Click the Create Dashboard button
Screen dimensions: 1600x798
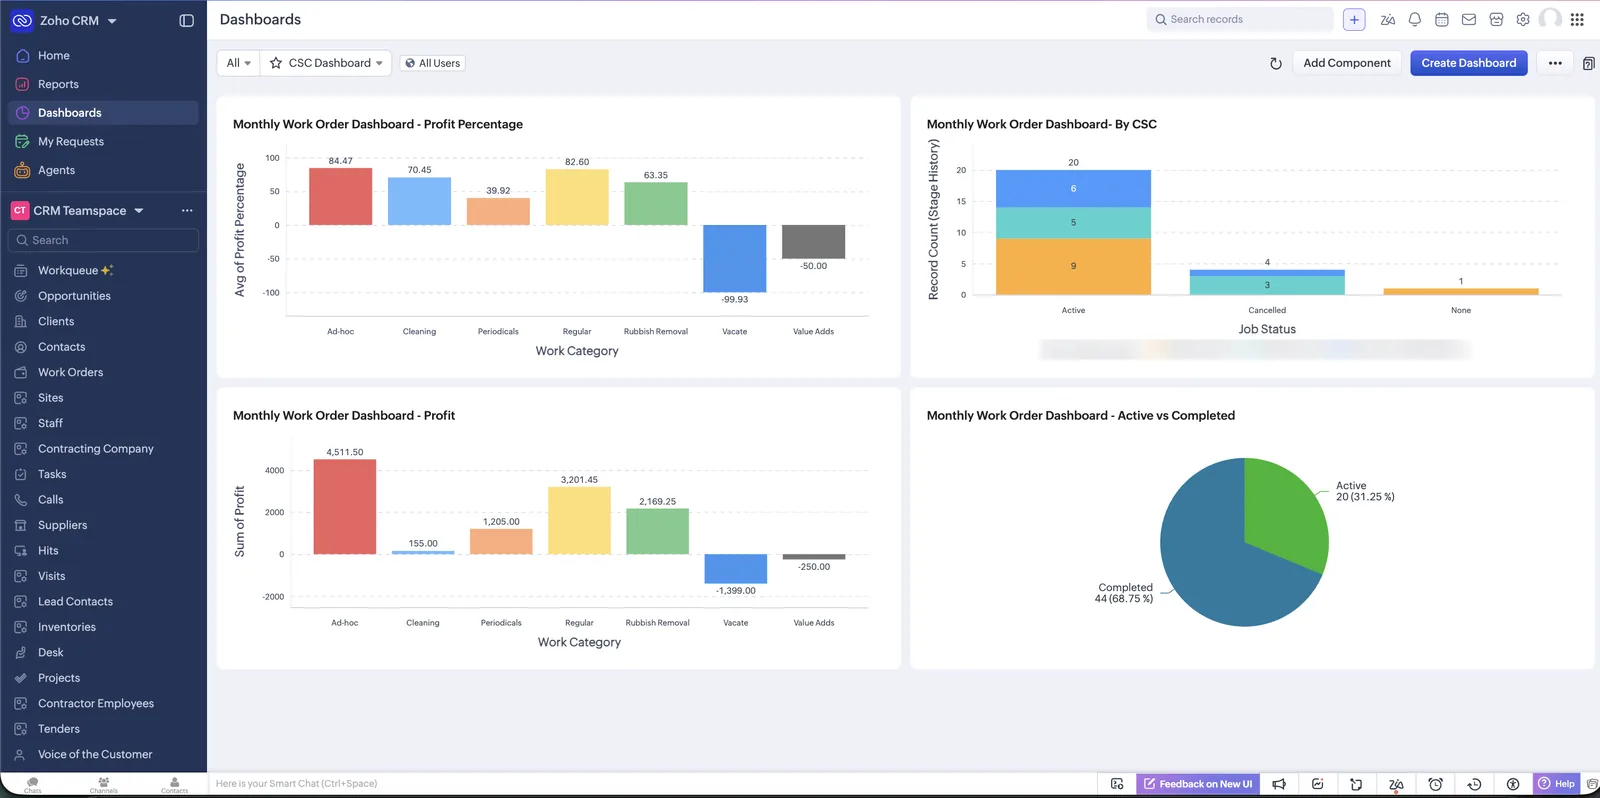pyautogui.click(x=1469, y=63)
